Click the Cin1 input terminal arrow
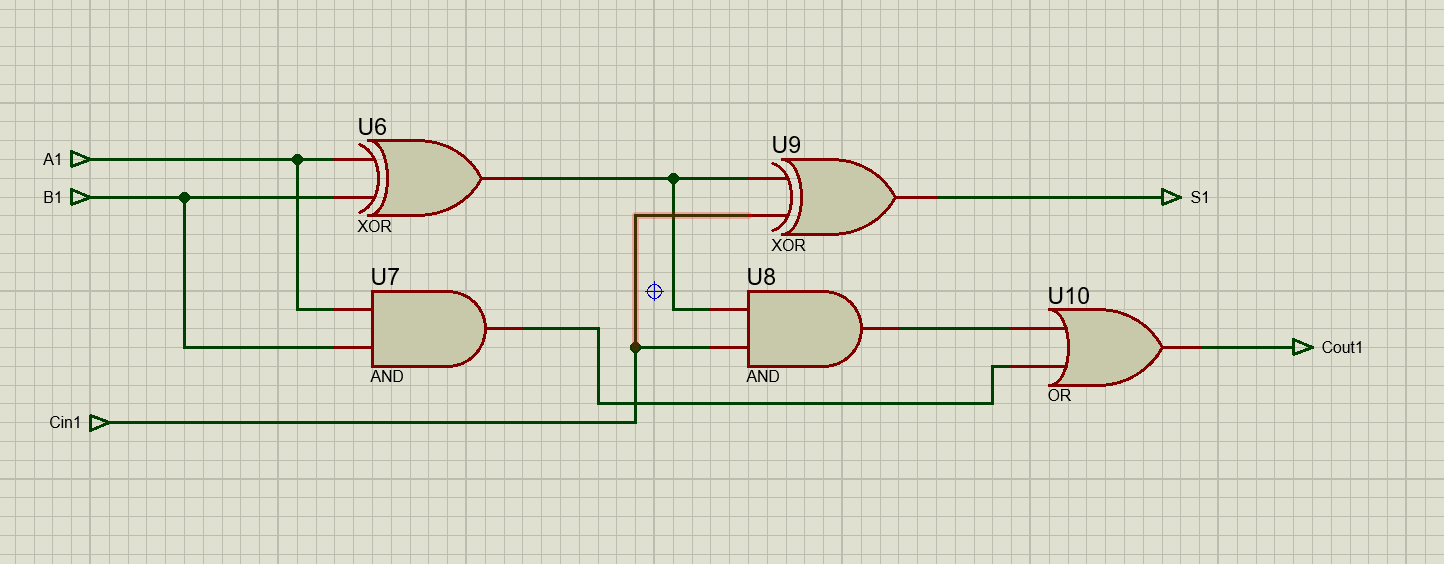The width and height of the screenshot is (1444, 564). pos(99,423)
